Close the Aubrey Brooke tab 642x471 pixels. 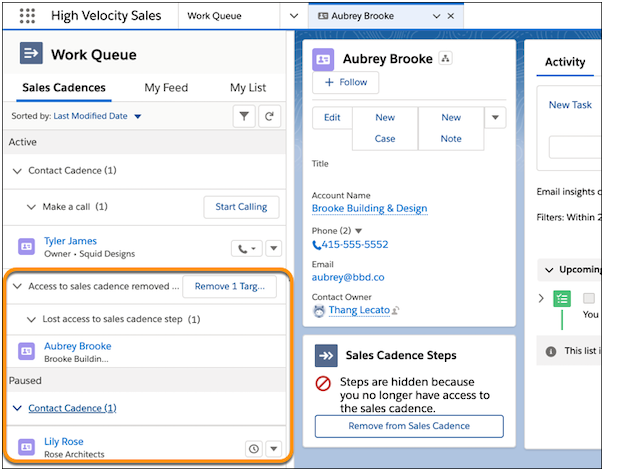(x=450, y=17)
